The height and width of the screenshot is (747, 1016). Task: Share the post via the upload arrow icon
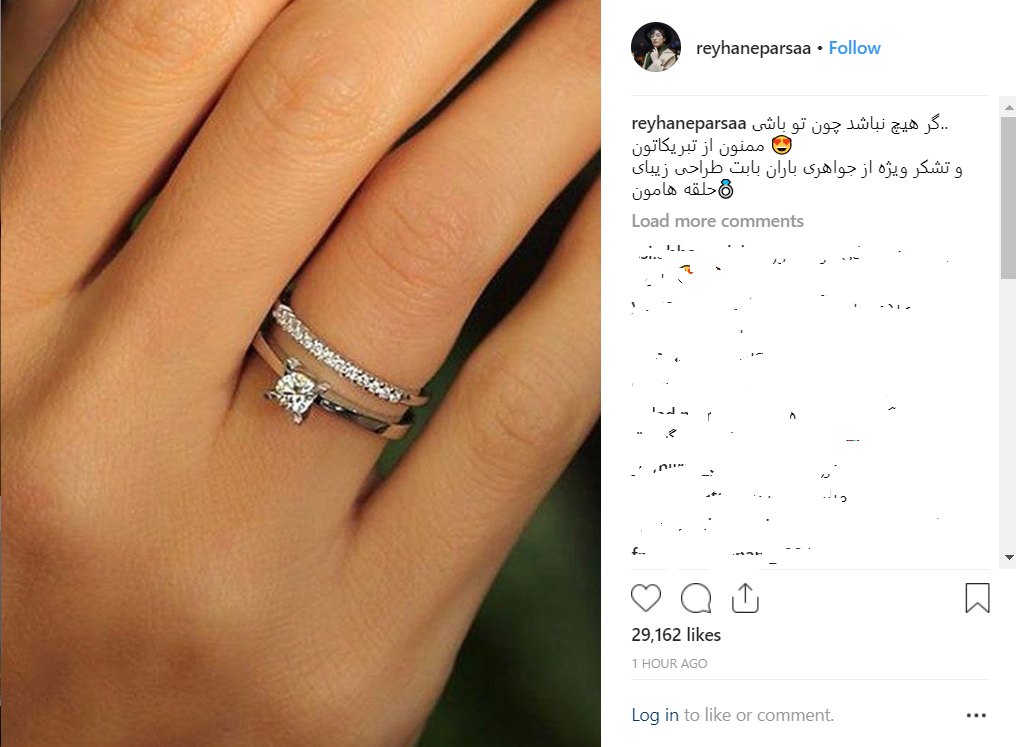pyautogui.click(x=745, y=597)
